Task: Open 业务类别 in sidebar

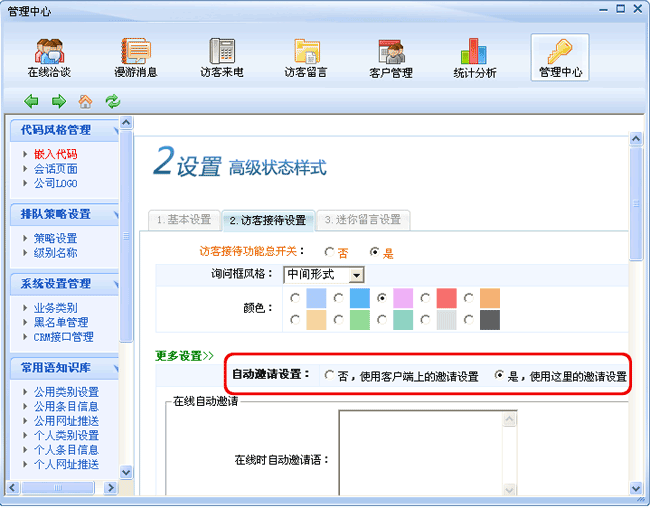Action: coord(56,308)
